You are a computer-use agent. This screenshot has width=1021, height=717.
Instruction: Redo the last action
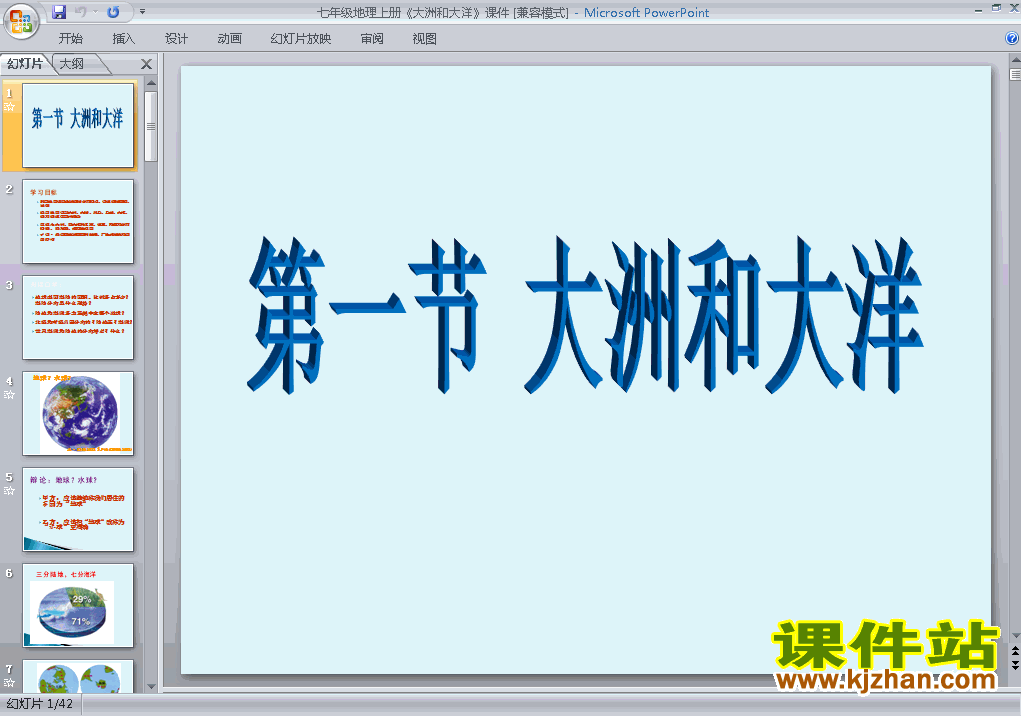pos(113,12)
